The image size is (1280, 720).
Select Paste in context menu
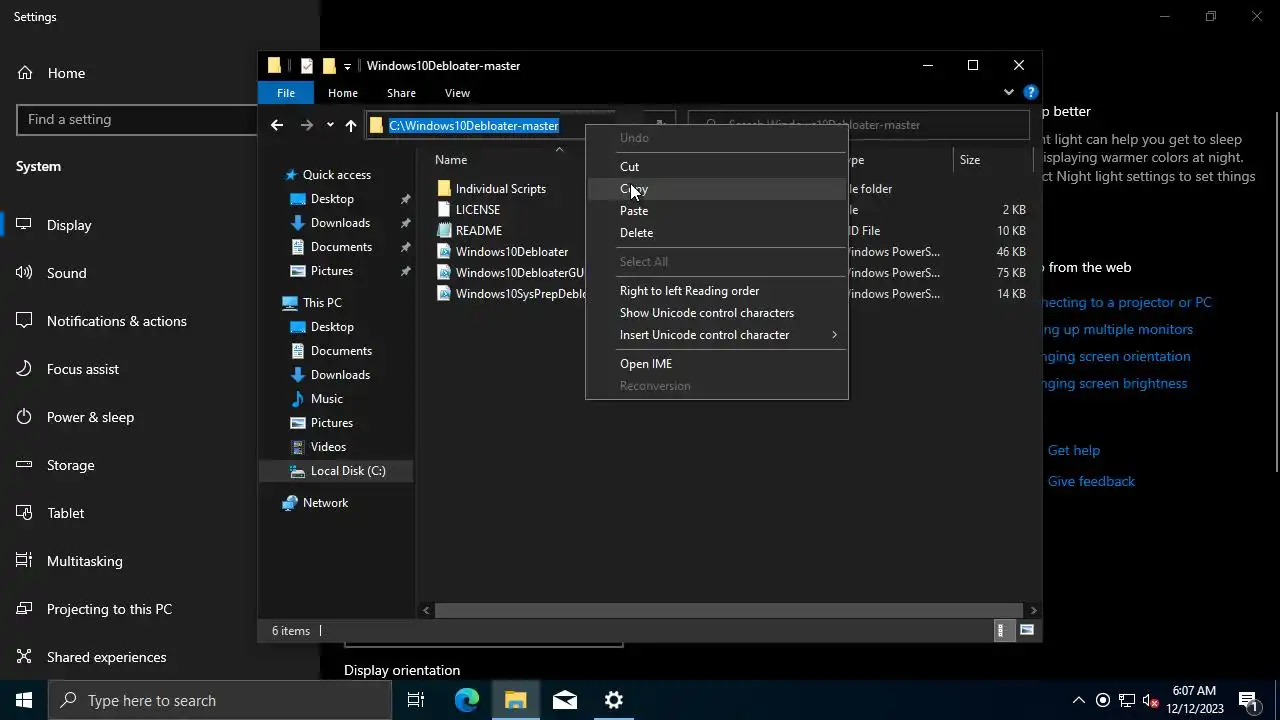point(716,211)
